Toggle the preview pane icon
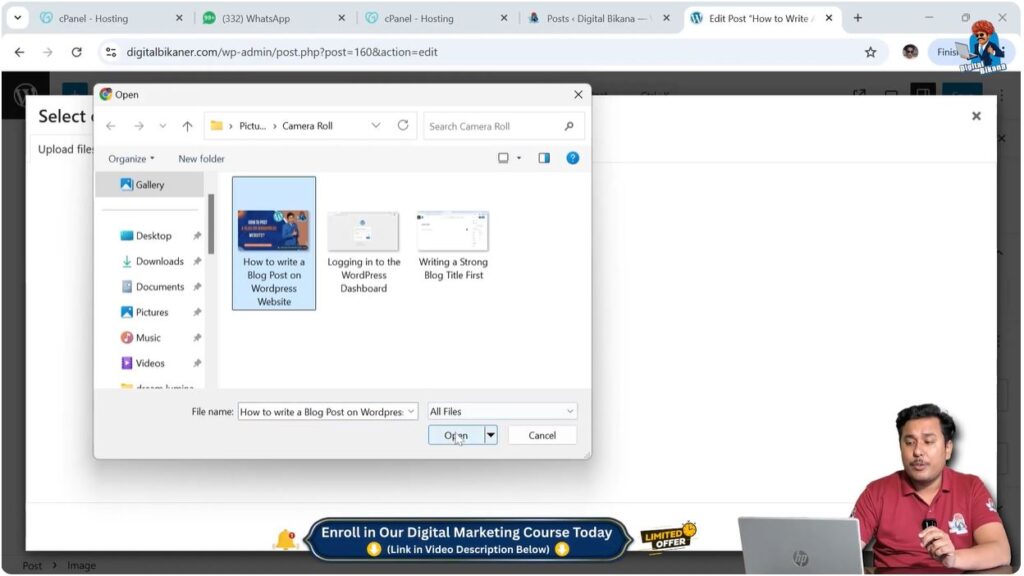Viewport: 1024px width, 576px height. (x=544, y=158)
